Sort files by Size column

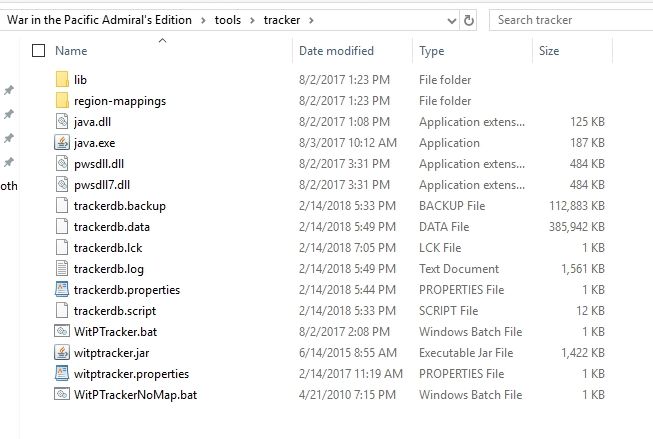[x=549, y=51]
